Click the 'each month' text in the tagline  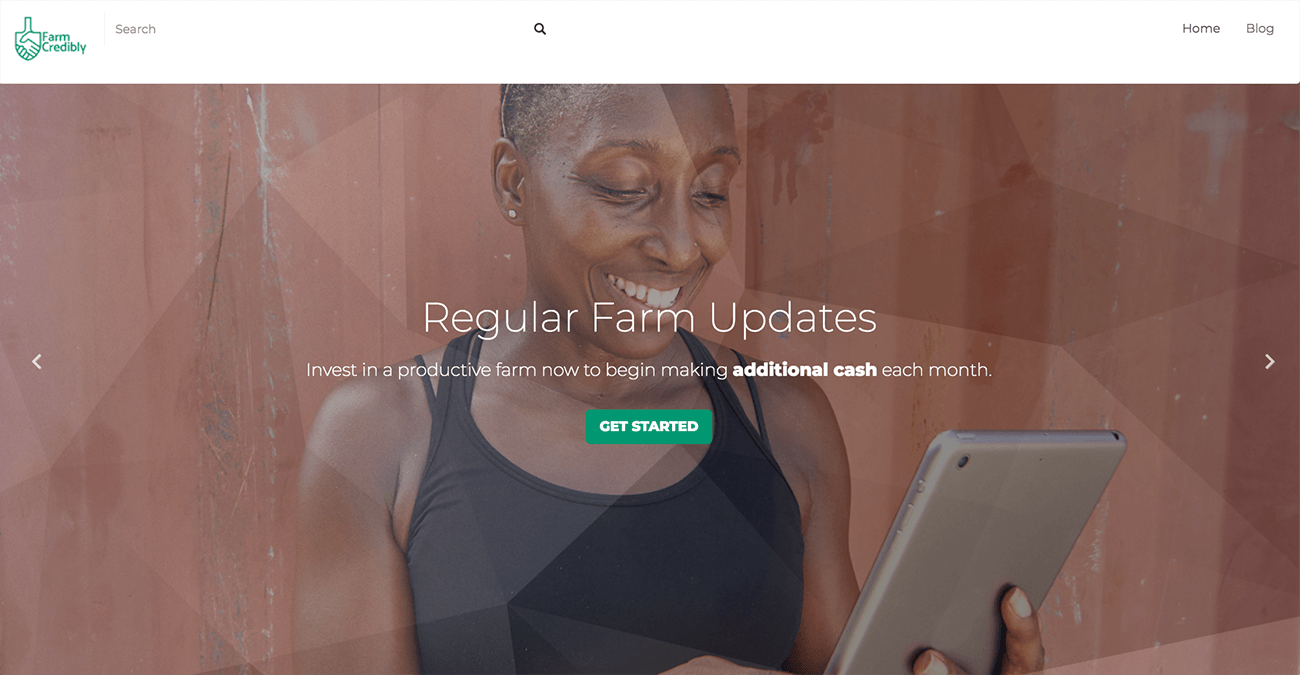coord(937,370)
